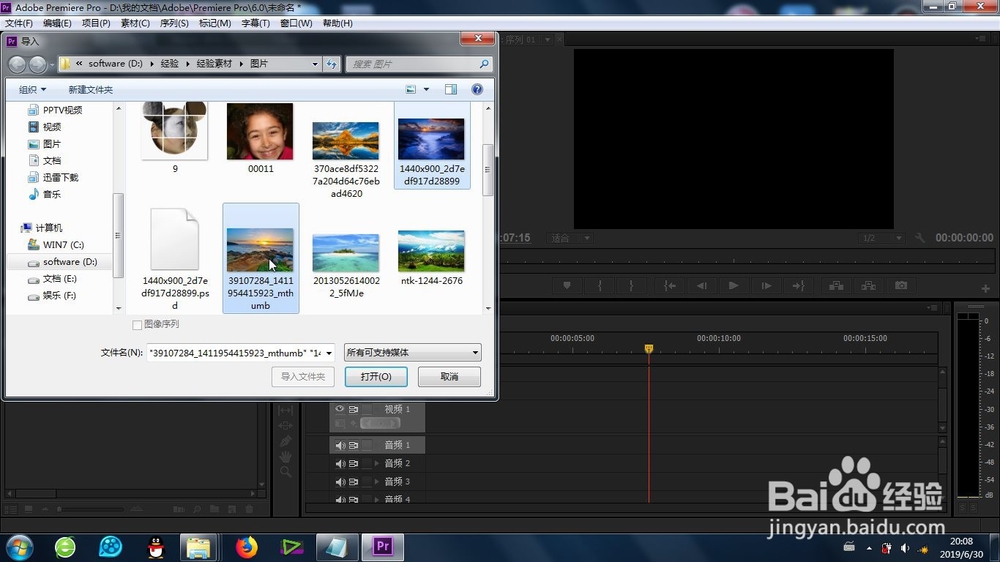Check the 图像序列 checkbox
1000x562 pixels.
coord(136,325)
